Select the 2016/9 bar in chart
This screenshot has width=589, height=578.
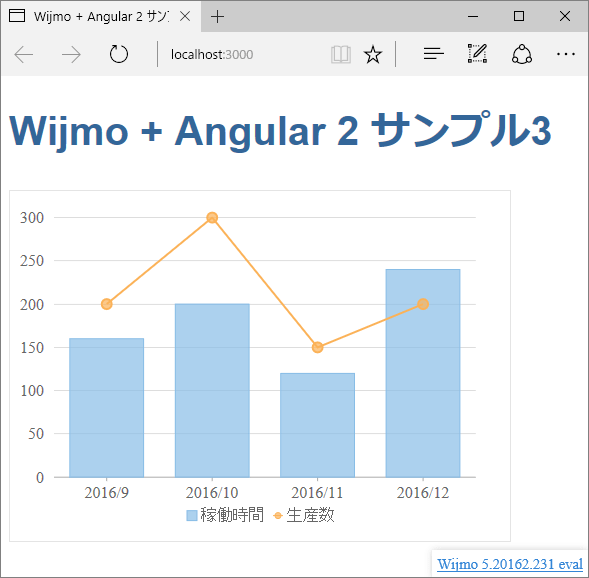point(107,407)
